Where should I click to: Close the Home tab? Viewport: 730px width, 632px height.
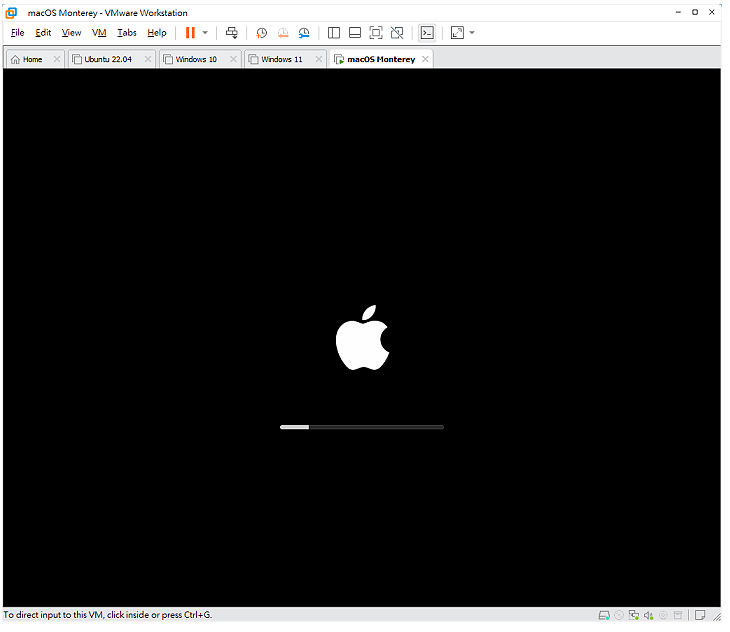[57, 60]
